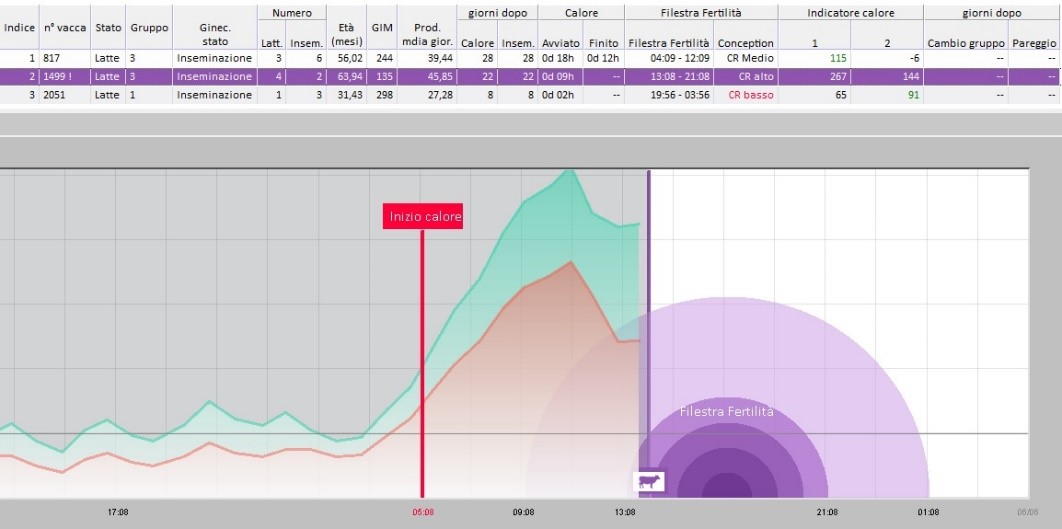Screen dimensions: 1062x529
Task: Click the 21:08 time axis label
Action: coord(827,512)
